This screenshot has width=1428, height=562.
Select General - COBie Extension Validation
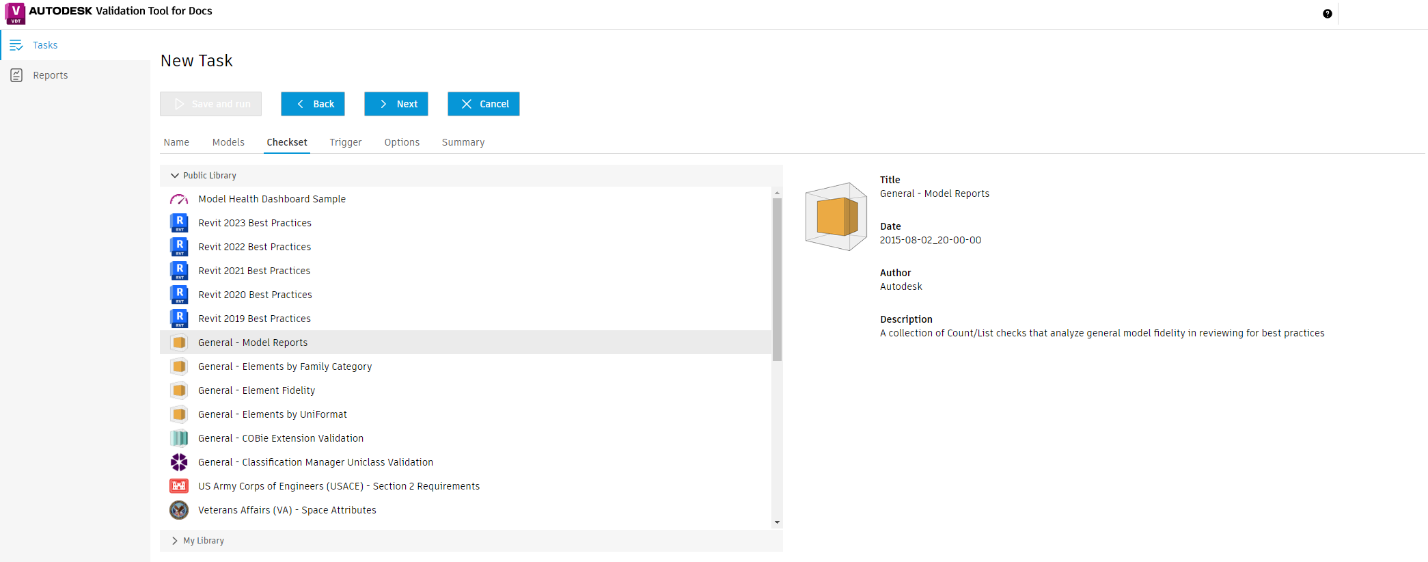tap(466, 439)
